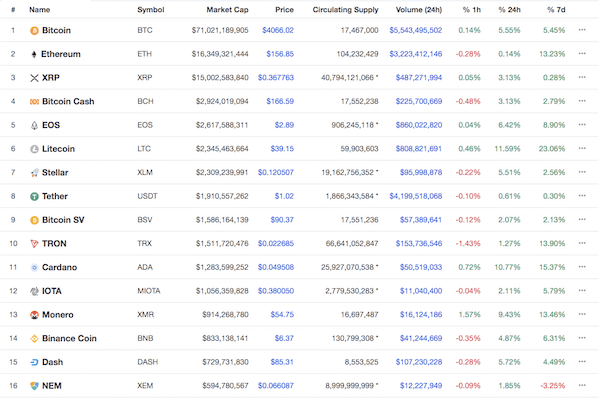Sort table by Market Cap column header
Viewport: 600px width, 398px height.
[x=227, y=10]
